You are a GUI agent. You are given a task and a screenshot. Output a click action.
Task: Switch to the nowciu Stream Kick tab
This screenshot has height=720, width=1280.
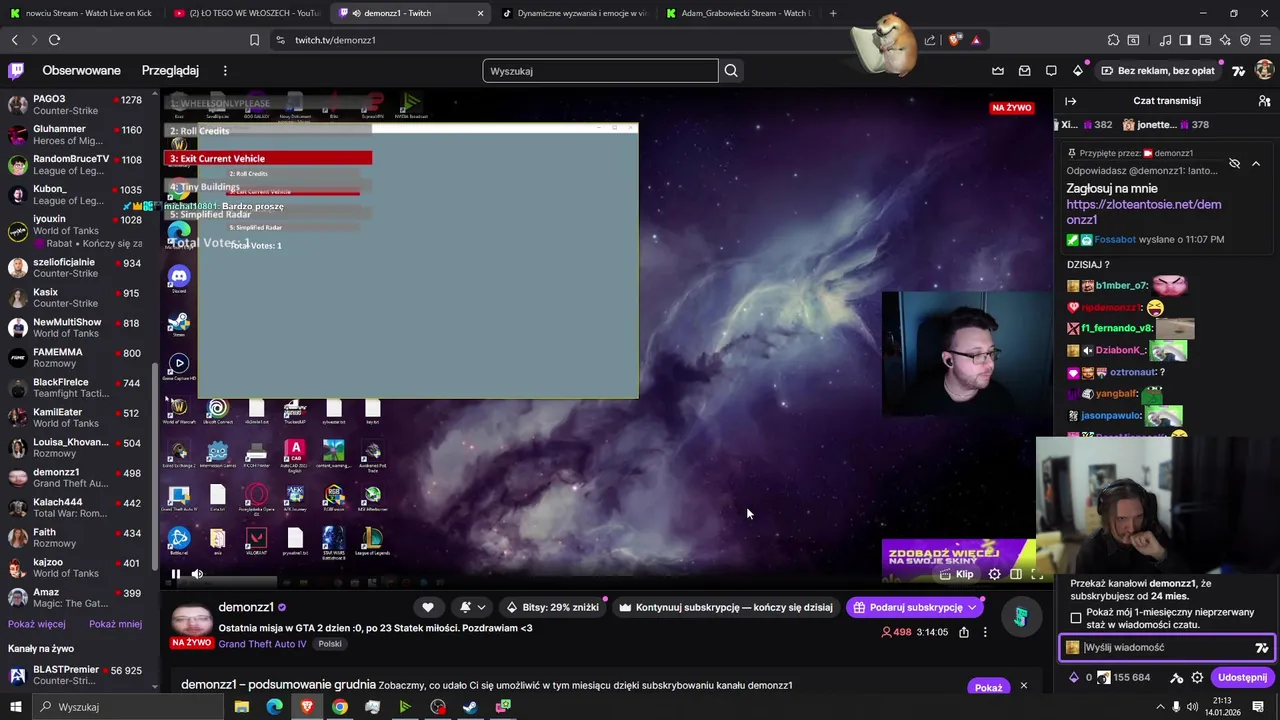click(80, 13)
